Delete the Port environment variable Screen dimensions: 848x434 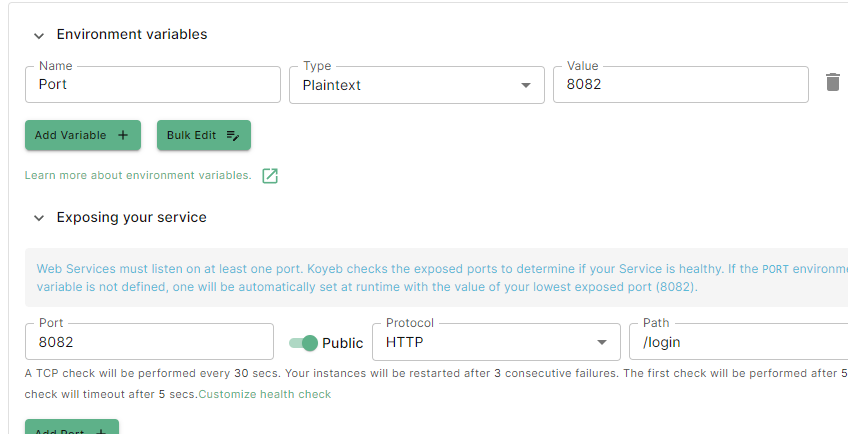(832, 83)
